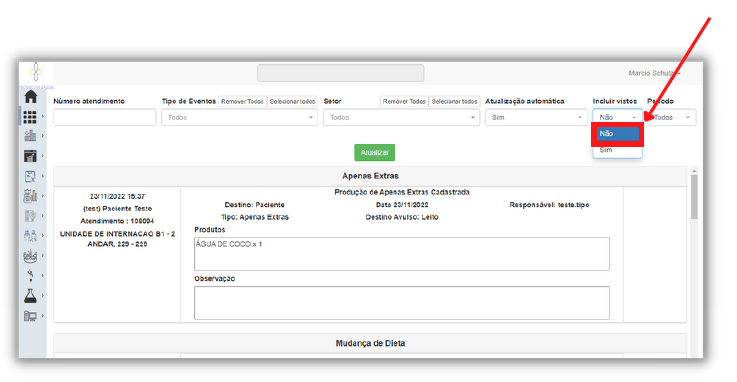Click the green Atualizar button
The image size is (737, 382).
(x=375, y=153)
